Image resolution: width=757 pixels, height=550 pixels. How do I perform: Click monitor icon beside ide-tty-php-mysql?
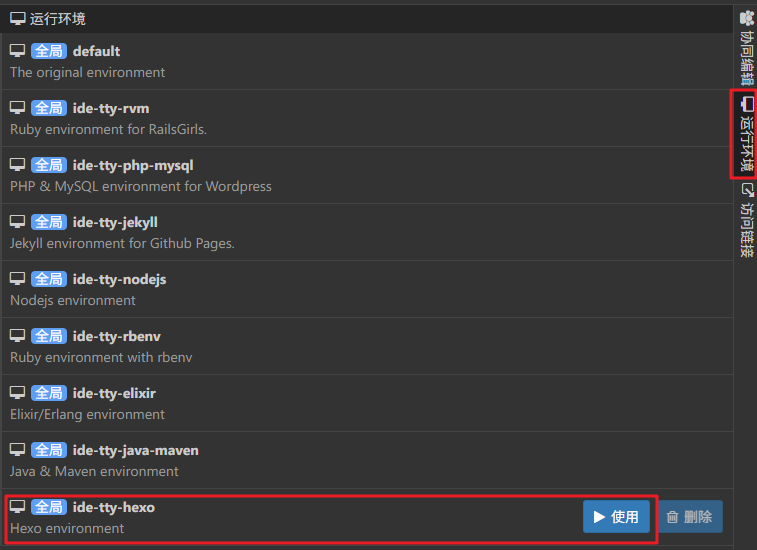point(18,165)
